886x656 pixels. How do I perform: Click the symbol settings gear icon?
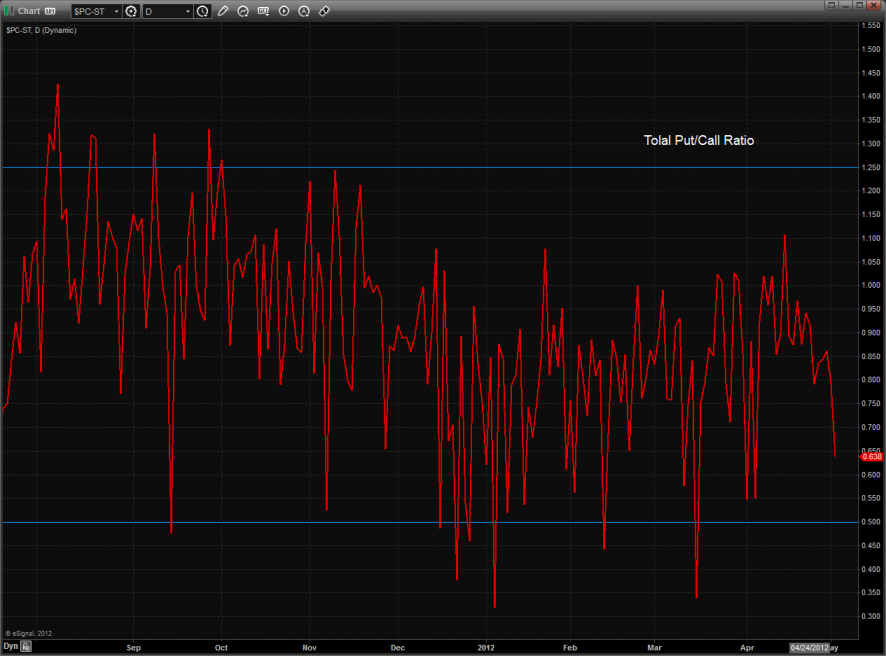click(131, 11)
